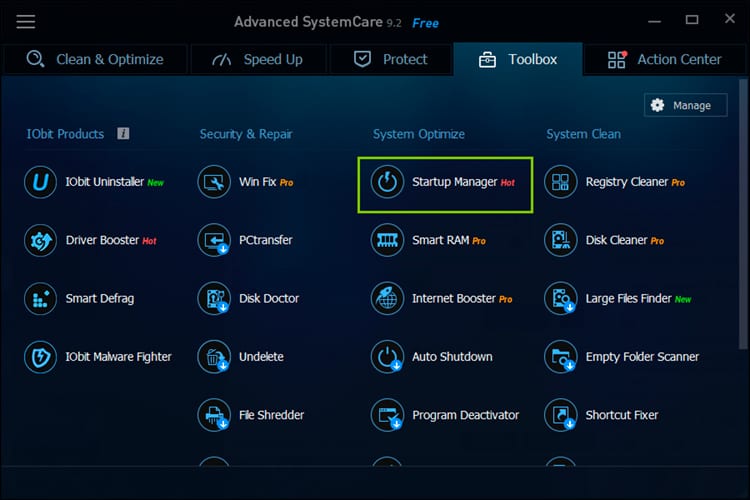This screenshot has width=750, height=500.
Task: Click the IObit Products info icon
Action: (123, 133)
